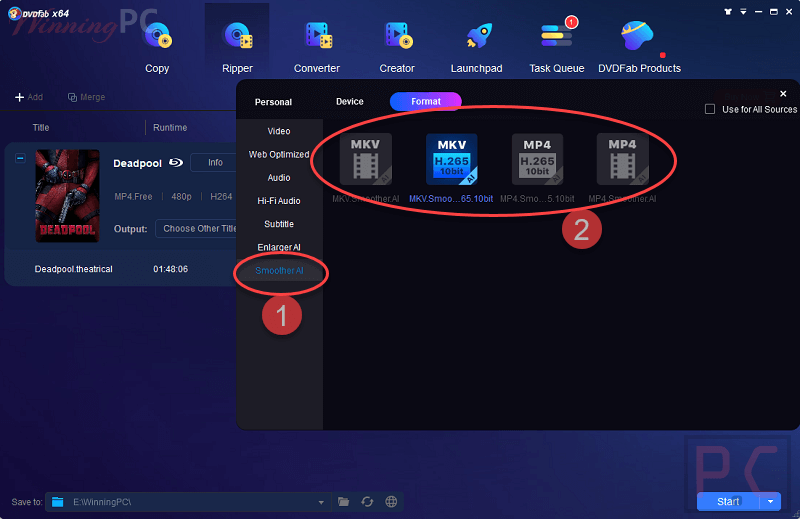
Task: Browse output folder with folder icon
Action: pyautogui.click(x=343, y=502)
